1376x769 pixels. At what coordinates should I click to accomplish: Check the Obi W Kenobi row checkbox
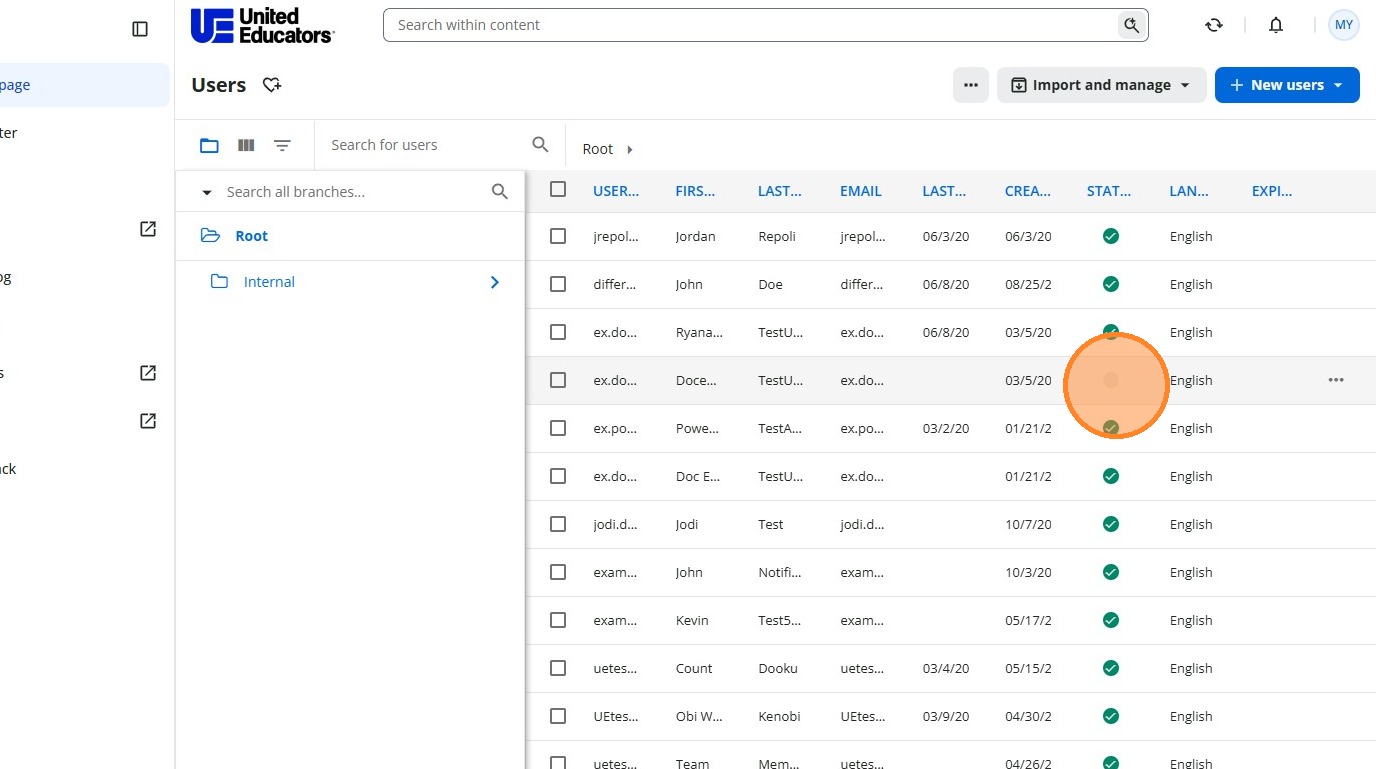point(558,716)
